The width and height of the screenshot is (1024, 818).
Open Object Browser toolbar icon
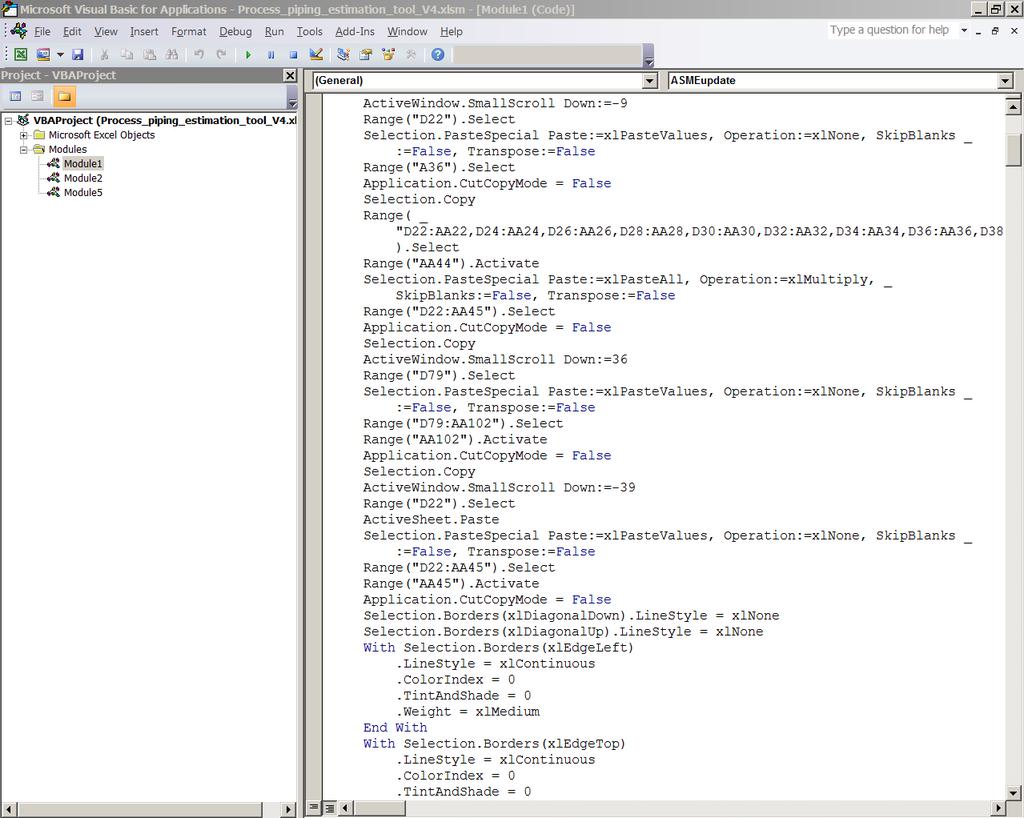coord(389,55)
